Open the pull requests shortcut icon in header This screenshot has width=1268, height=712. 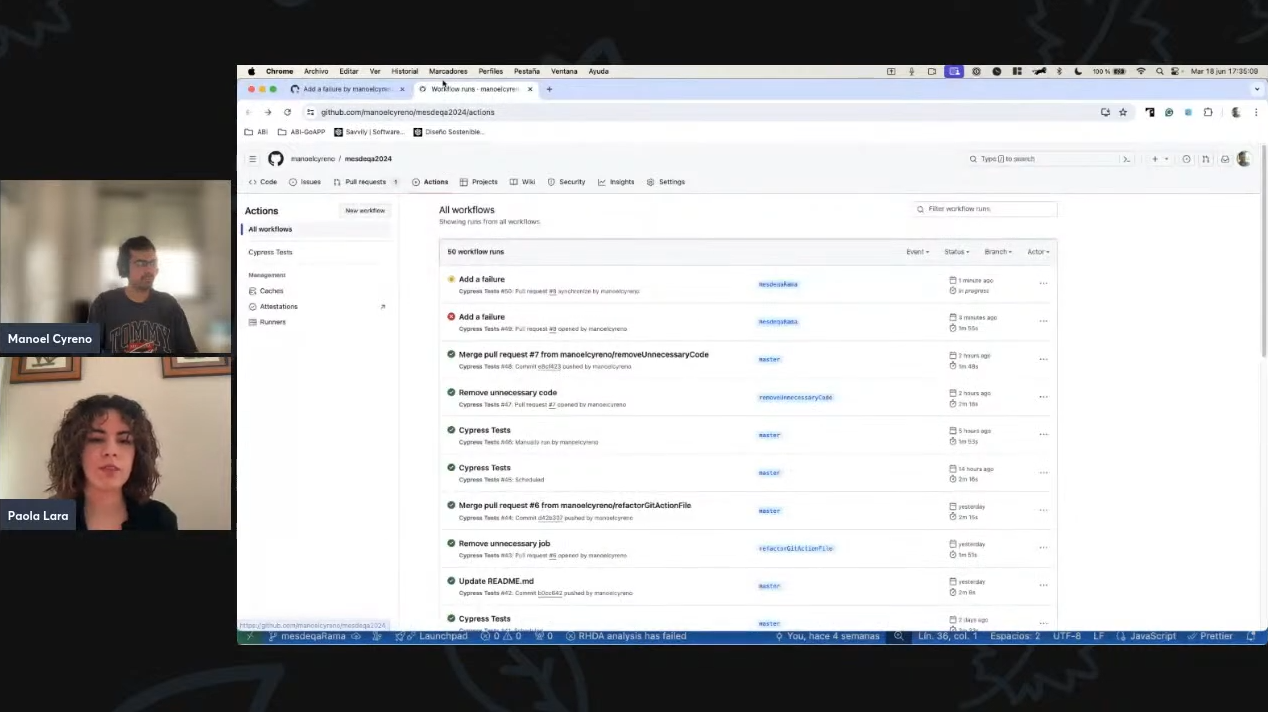pyautogui.click(x=1205, y=159)
